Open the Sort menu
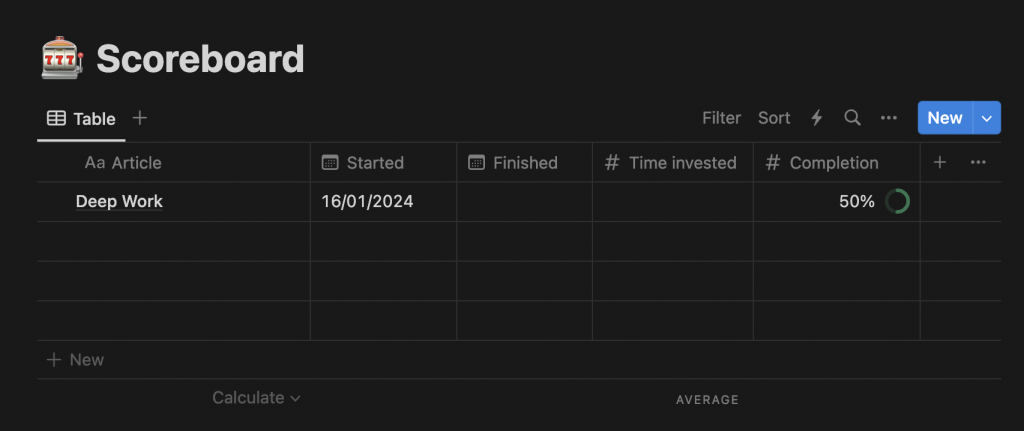1024x431 pixels. 774,118
